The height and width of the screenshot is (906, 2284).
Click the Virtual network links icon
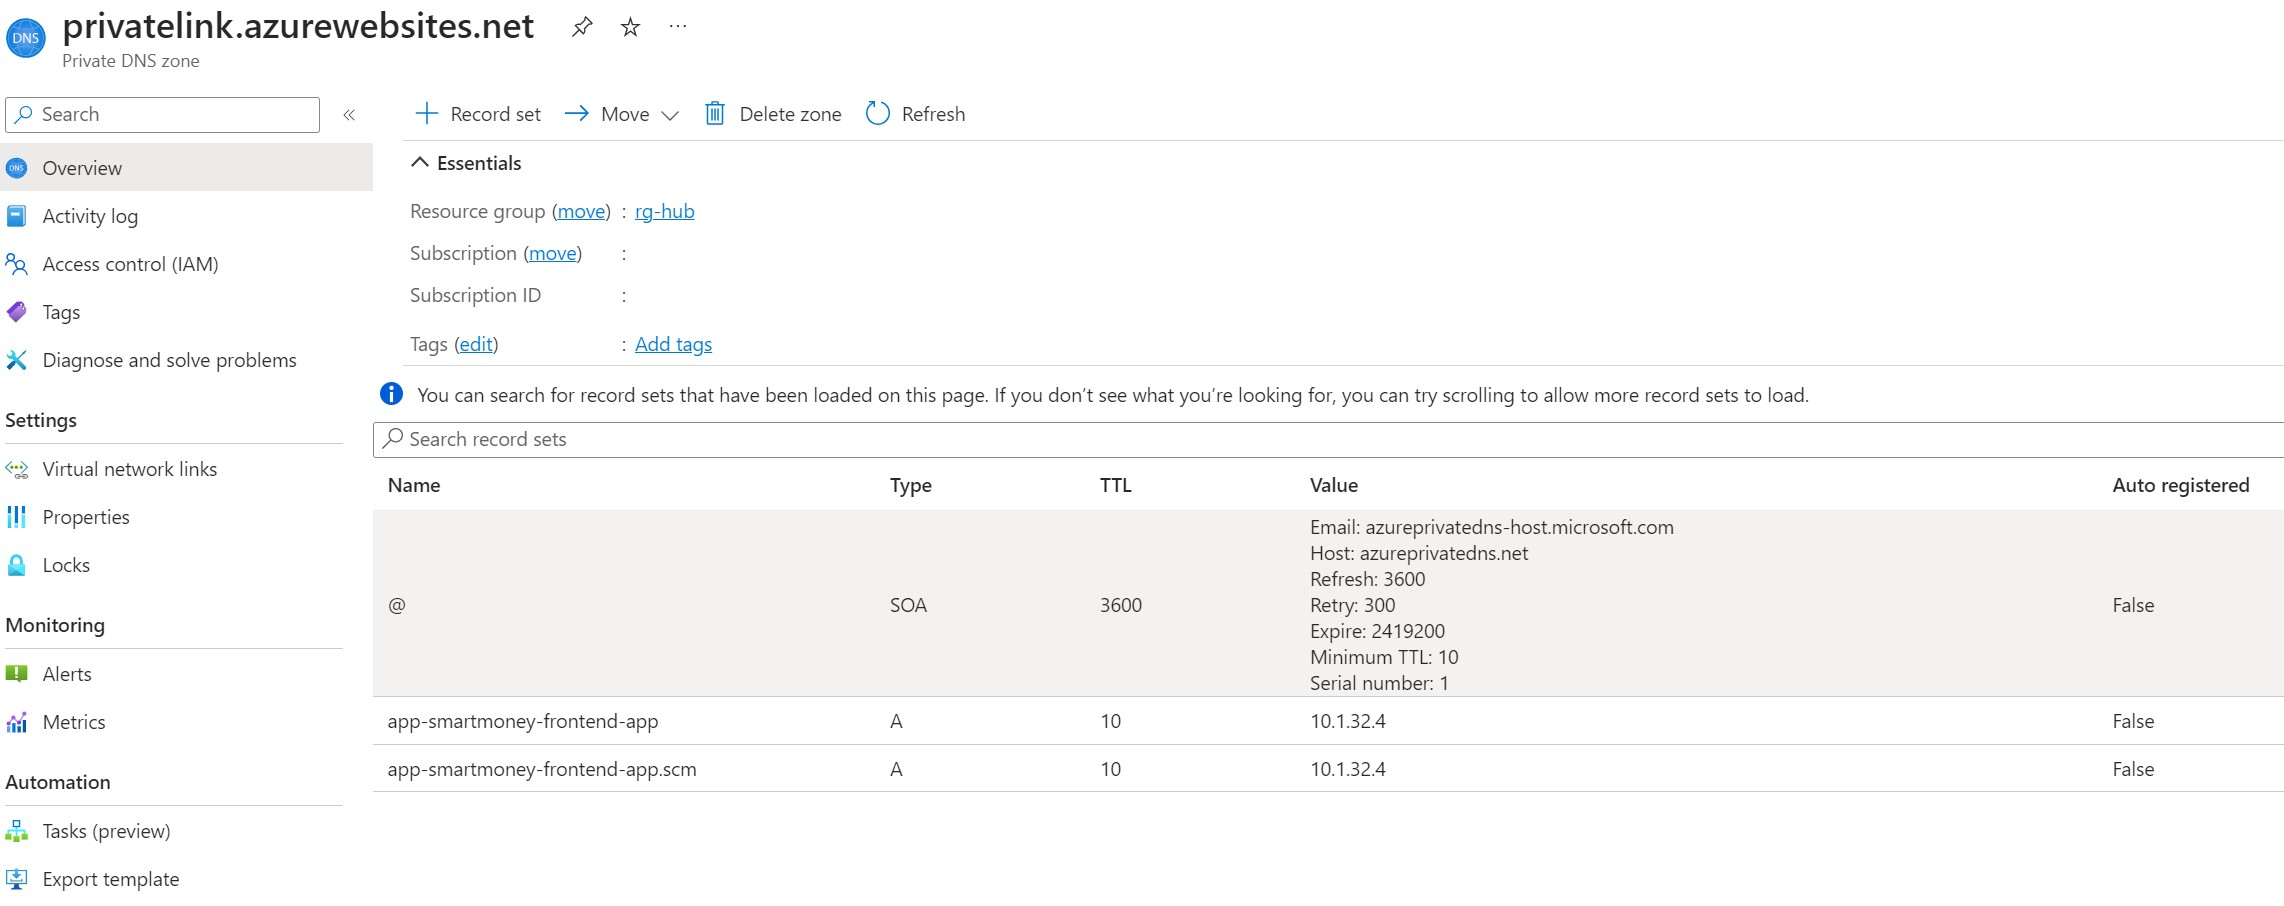point(17,469)
